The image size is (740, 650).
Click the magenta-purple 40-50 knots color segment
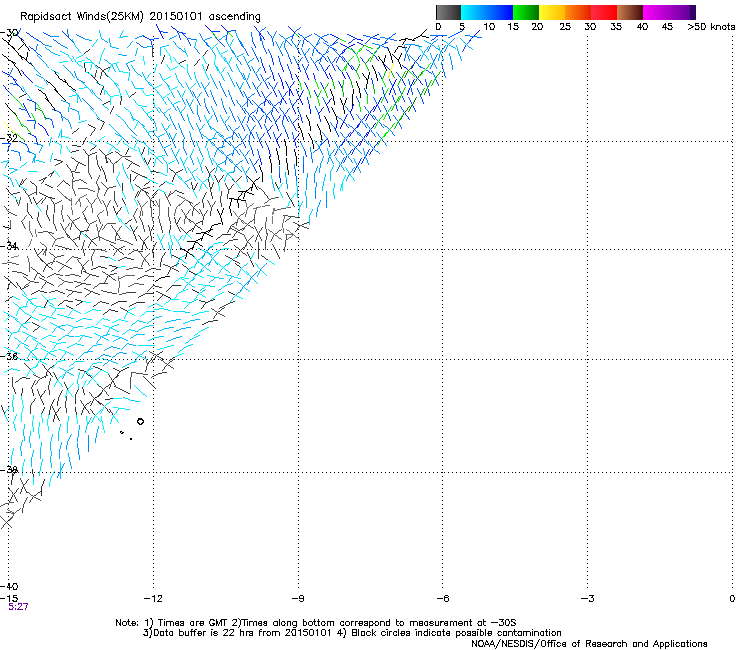(669, 12)
